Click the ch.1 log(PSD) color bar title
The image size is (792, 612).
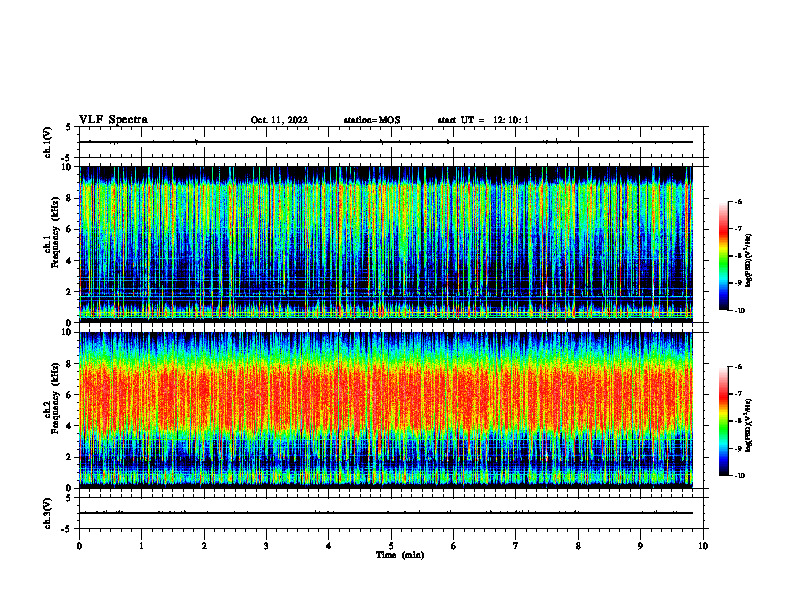click(x=749, y=260)
